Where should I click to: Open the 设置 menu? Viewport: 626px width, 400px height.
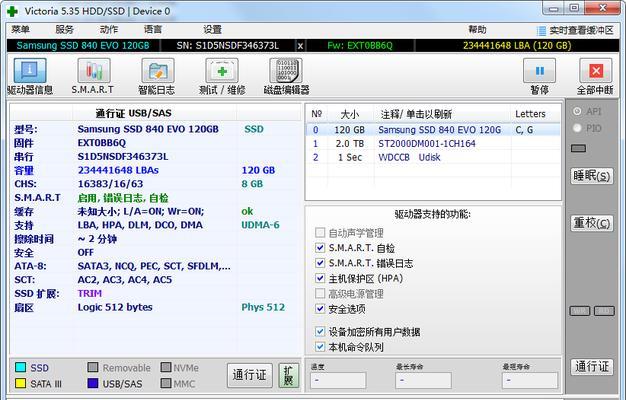point(212,30)
